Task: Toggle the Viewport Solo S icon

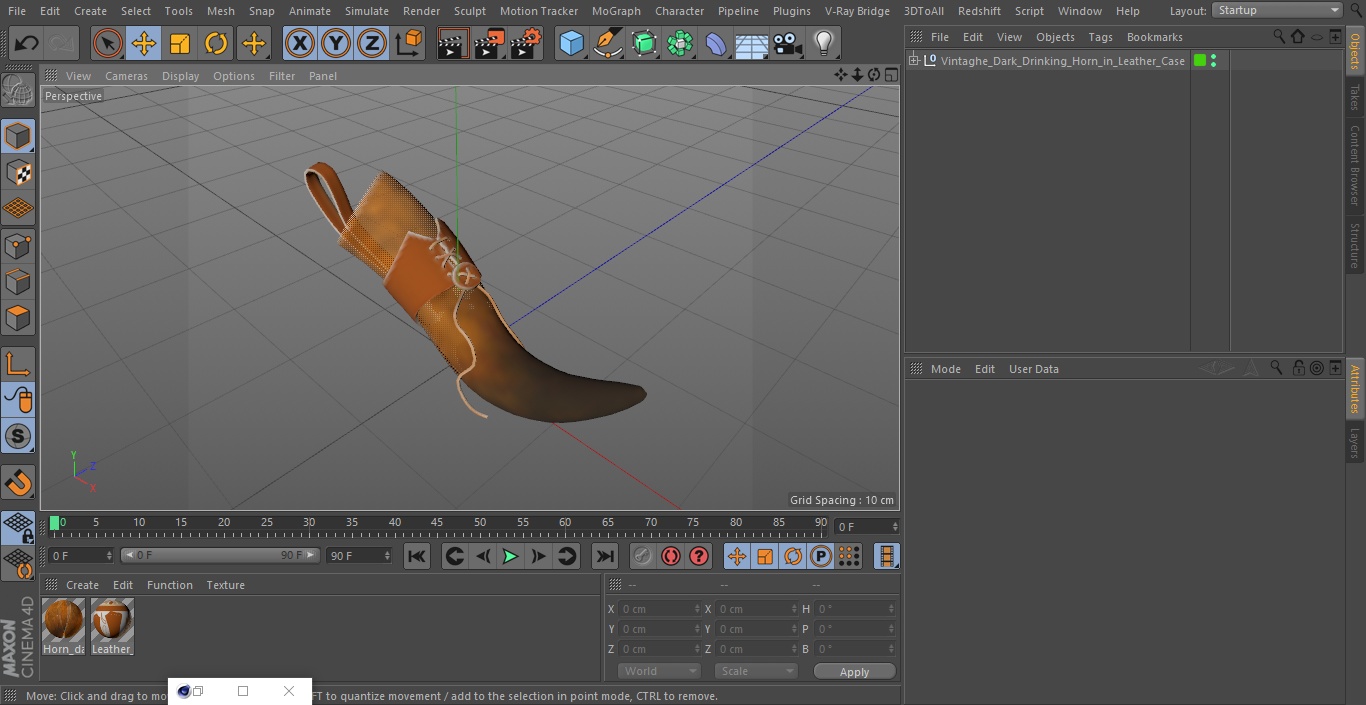Action: tap(18, 437)
